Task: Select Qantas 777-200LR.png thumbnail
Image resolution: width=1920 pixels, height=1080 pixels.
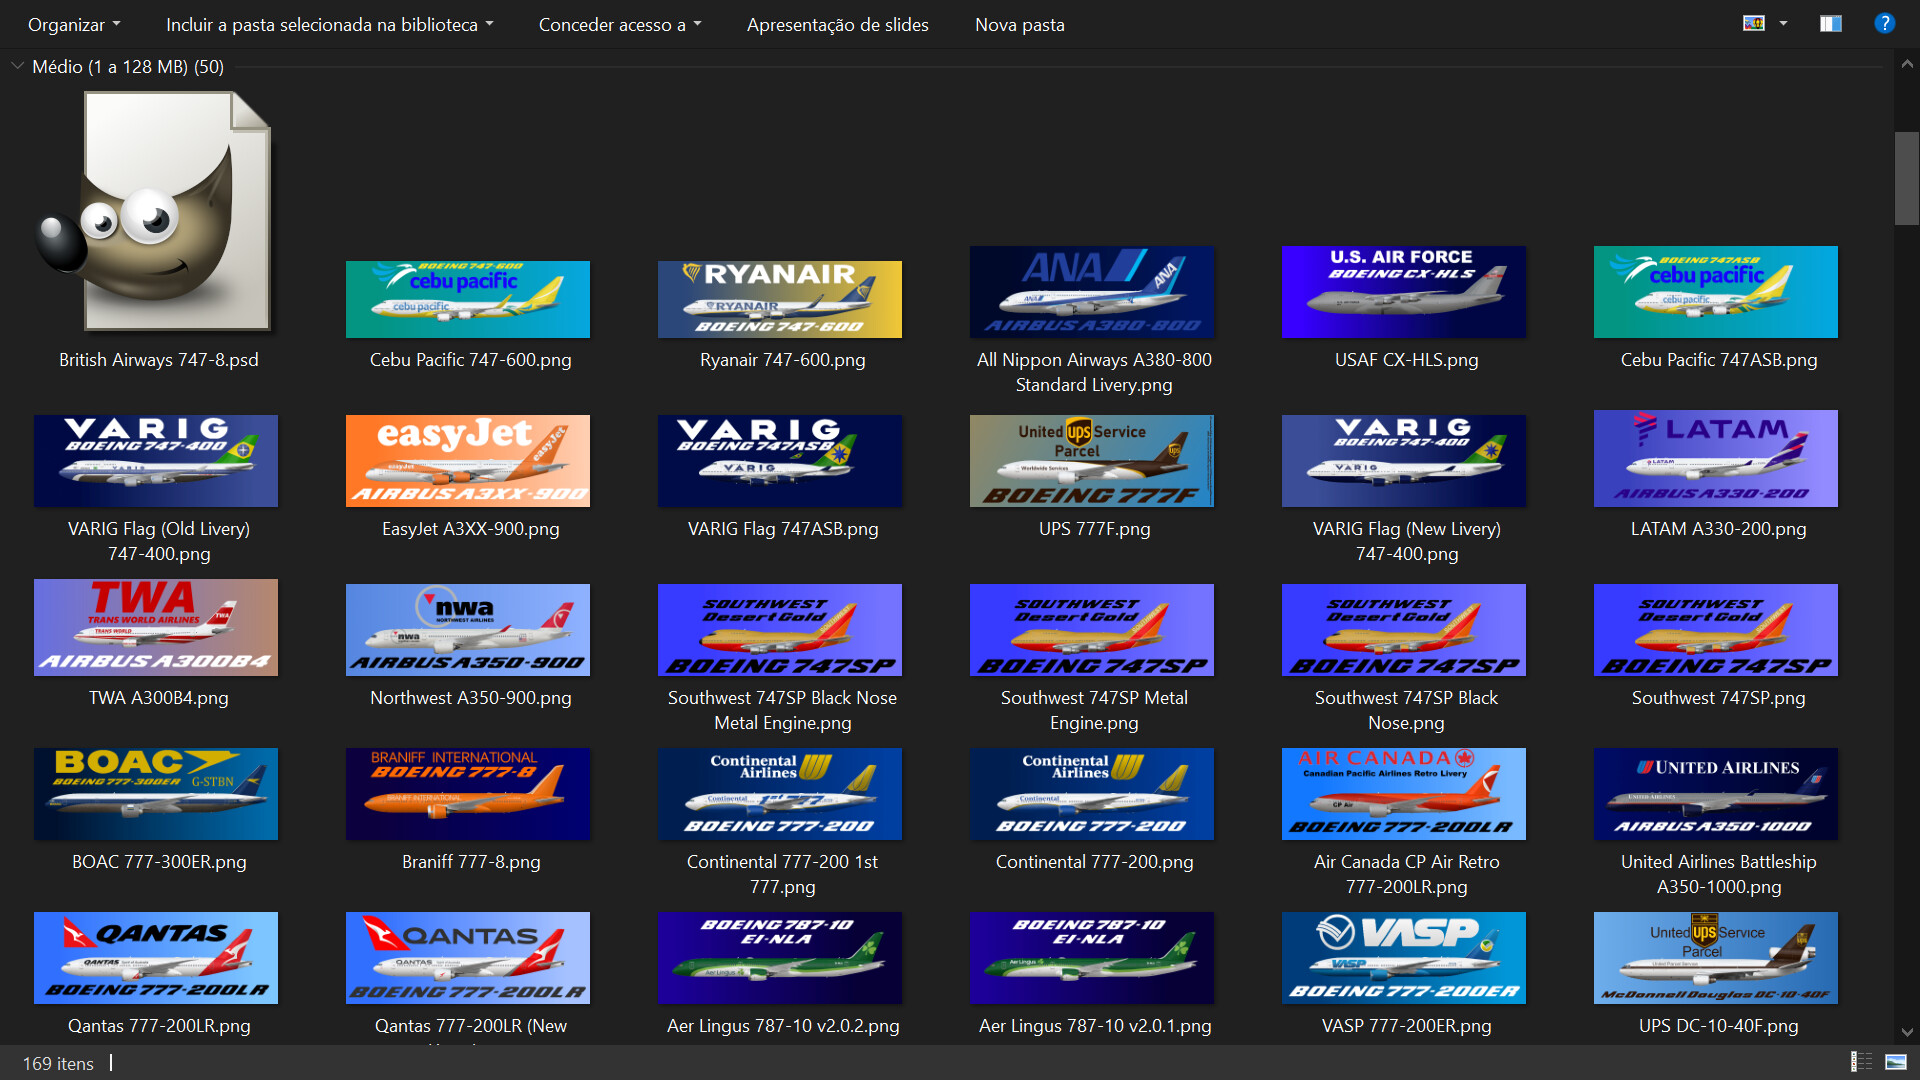Action: tap(156, 958)
